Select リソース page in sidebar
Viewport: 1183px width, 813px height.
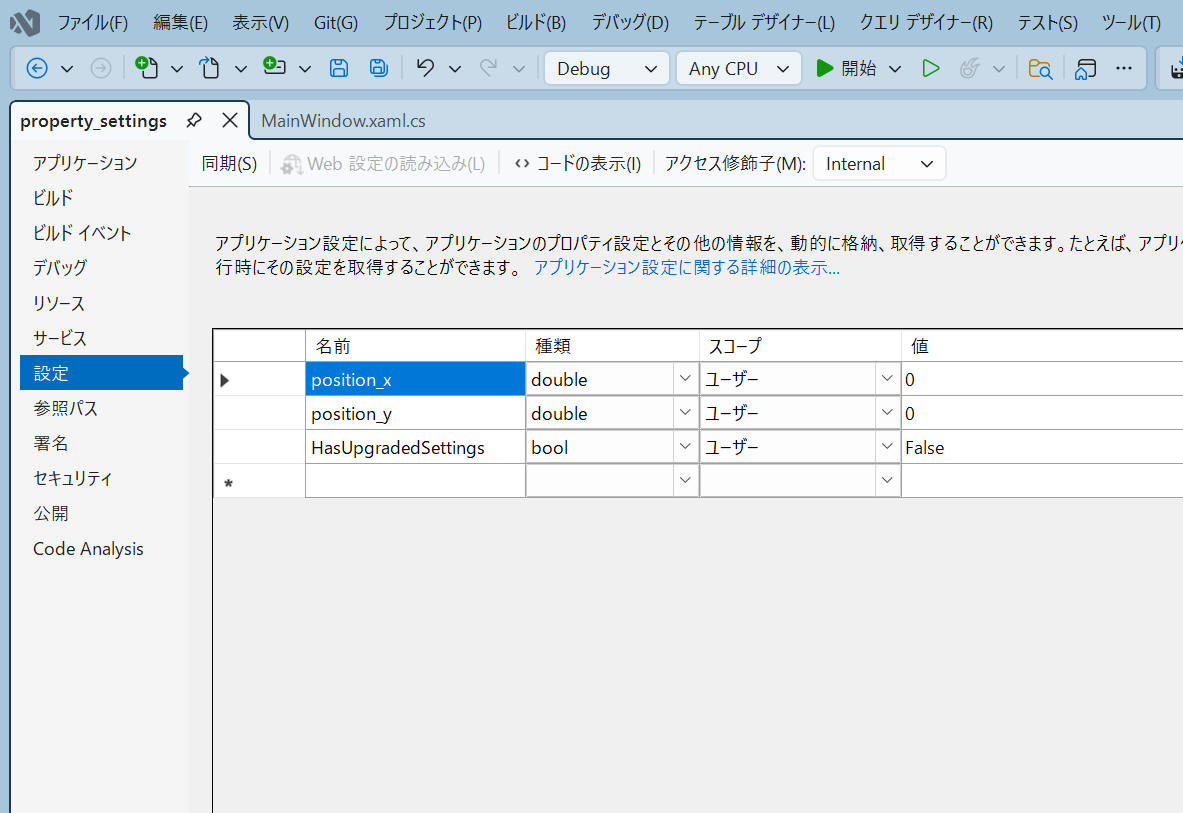[x=59, y=303]
